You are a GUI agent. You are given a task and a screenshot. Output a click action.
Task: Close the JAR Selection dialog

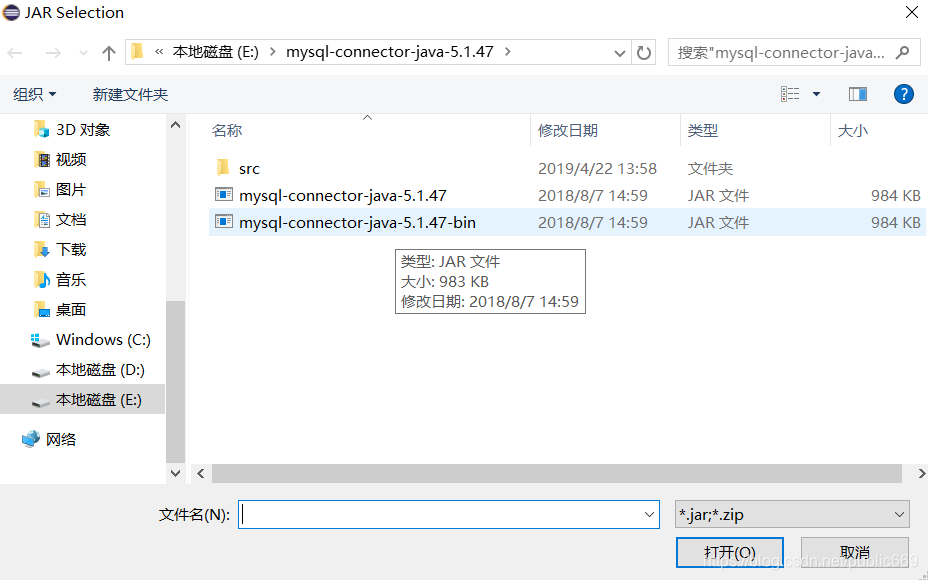point(912,12)
